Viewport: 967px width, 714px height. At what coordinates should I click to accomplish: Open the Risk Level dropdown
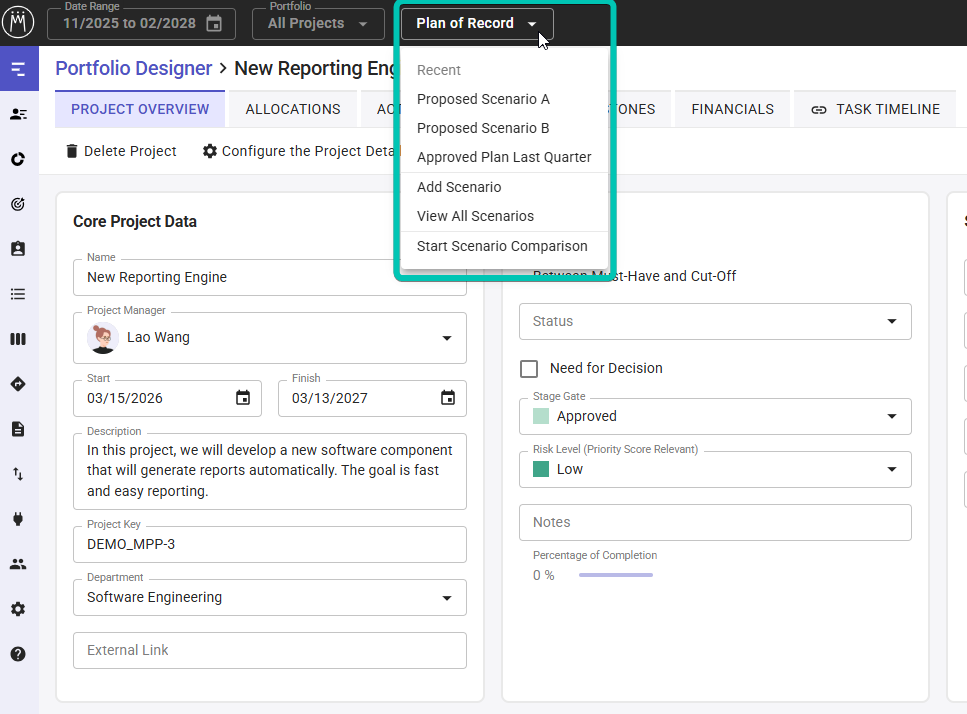point(891,469)
